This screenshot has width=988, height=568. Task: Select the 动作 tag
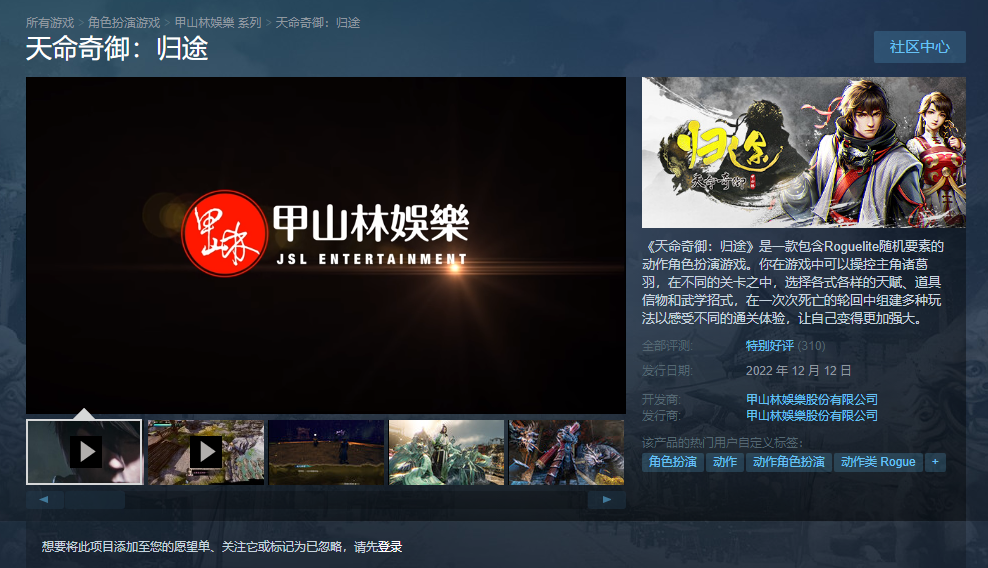click(725, 462)
